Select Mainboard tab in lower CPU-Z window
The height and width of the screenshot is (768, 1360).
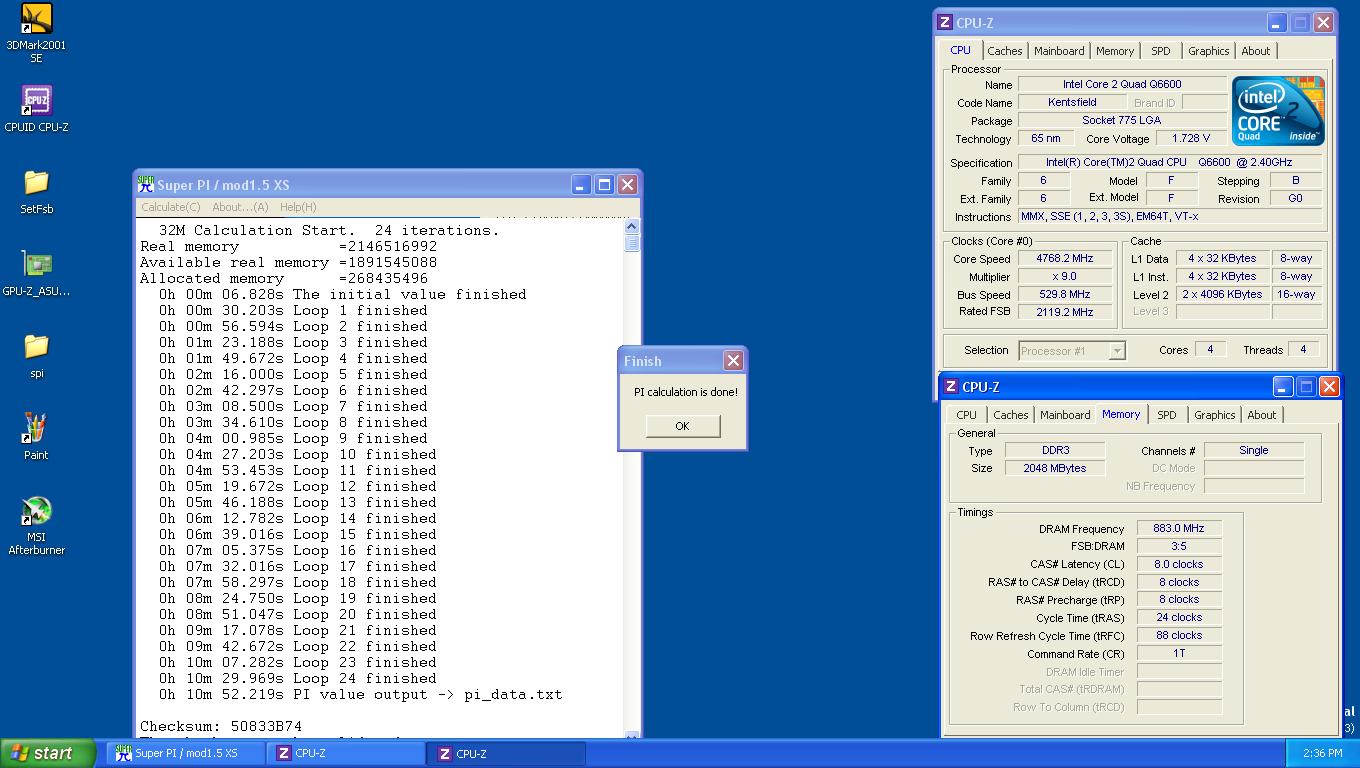click(1065, 415)
